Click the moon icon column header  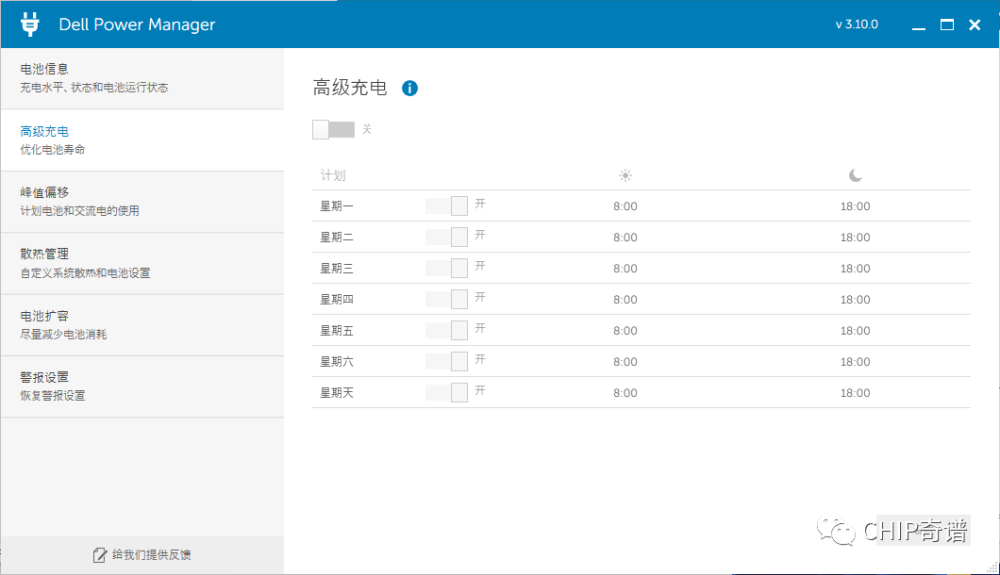pos(855,175)
